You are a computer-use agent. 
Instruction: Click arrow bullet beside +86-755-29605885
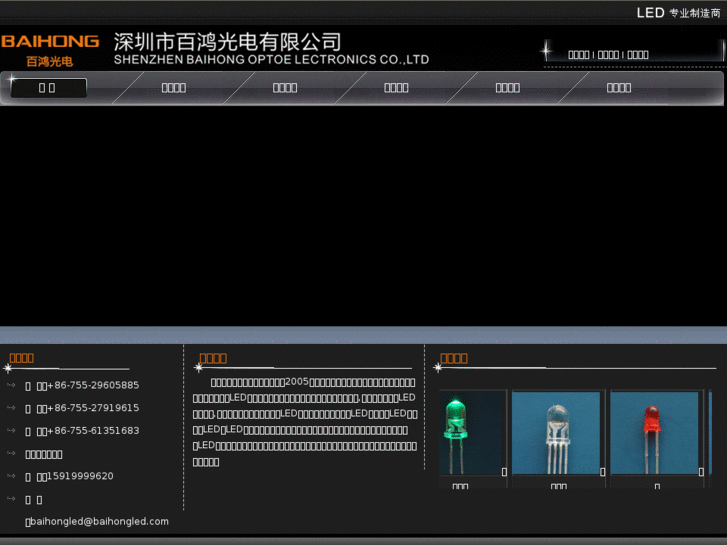[x=11, y=385]
